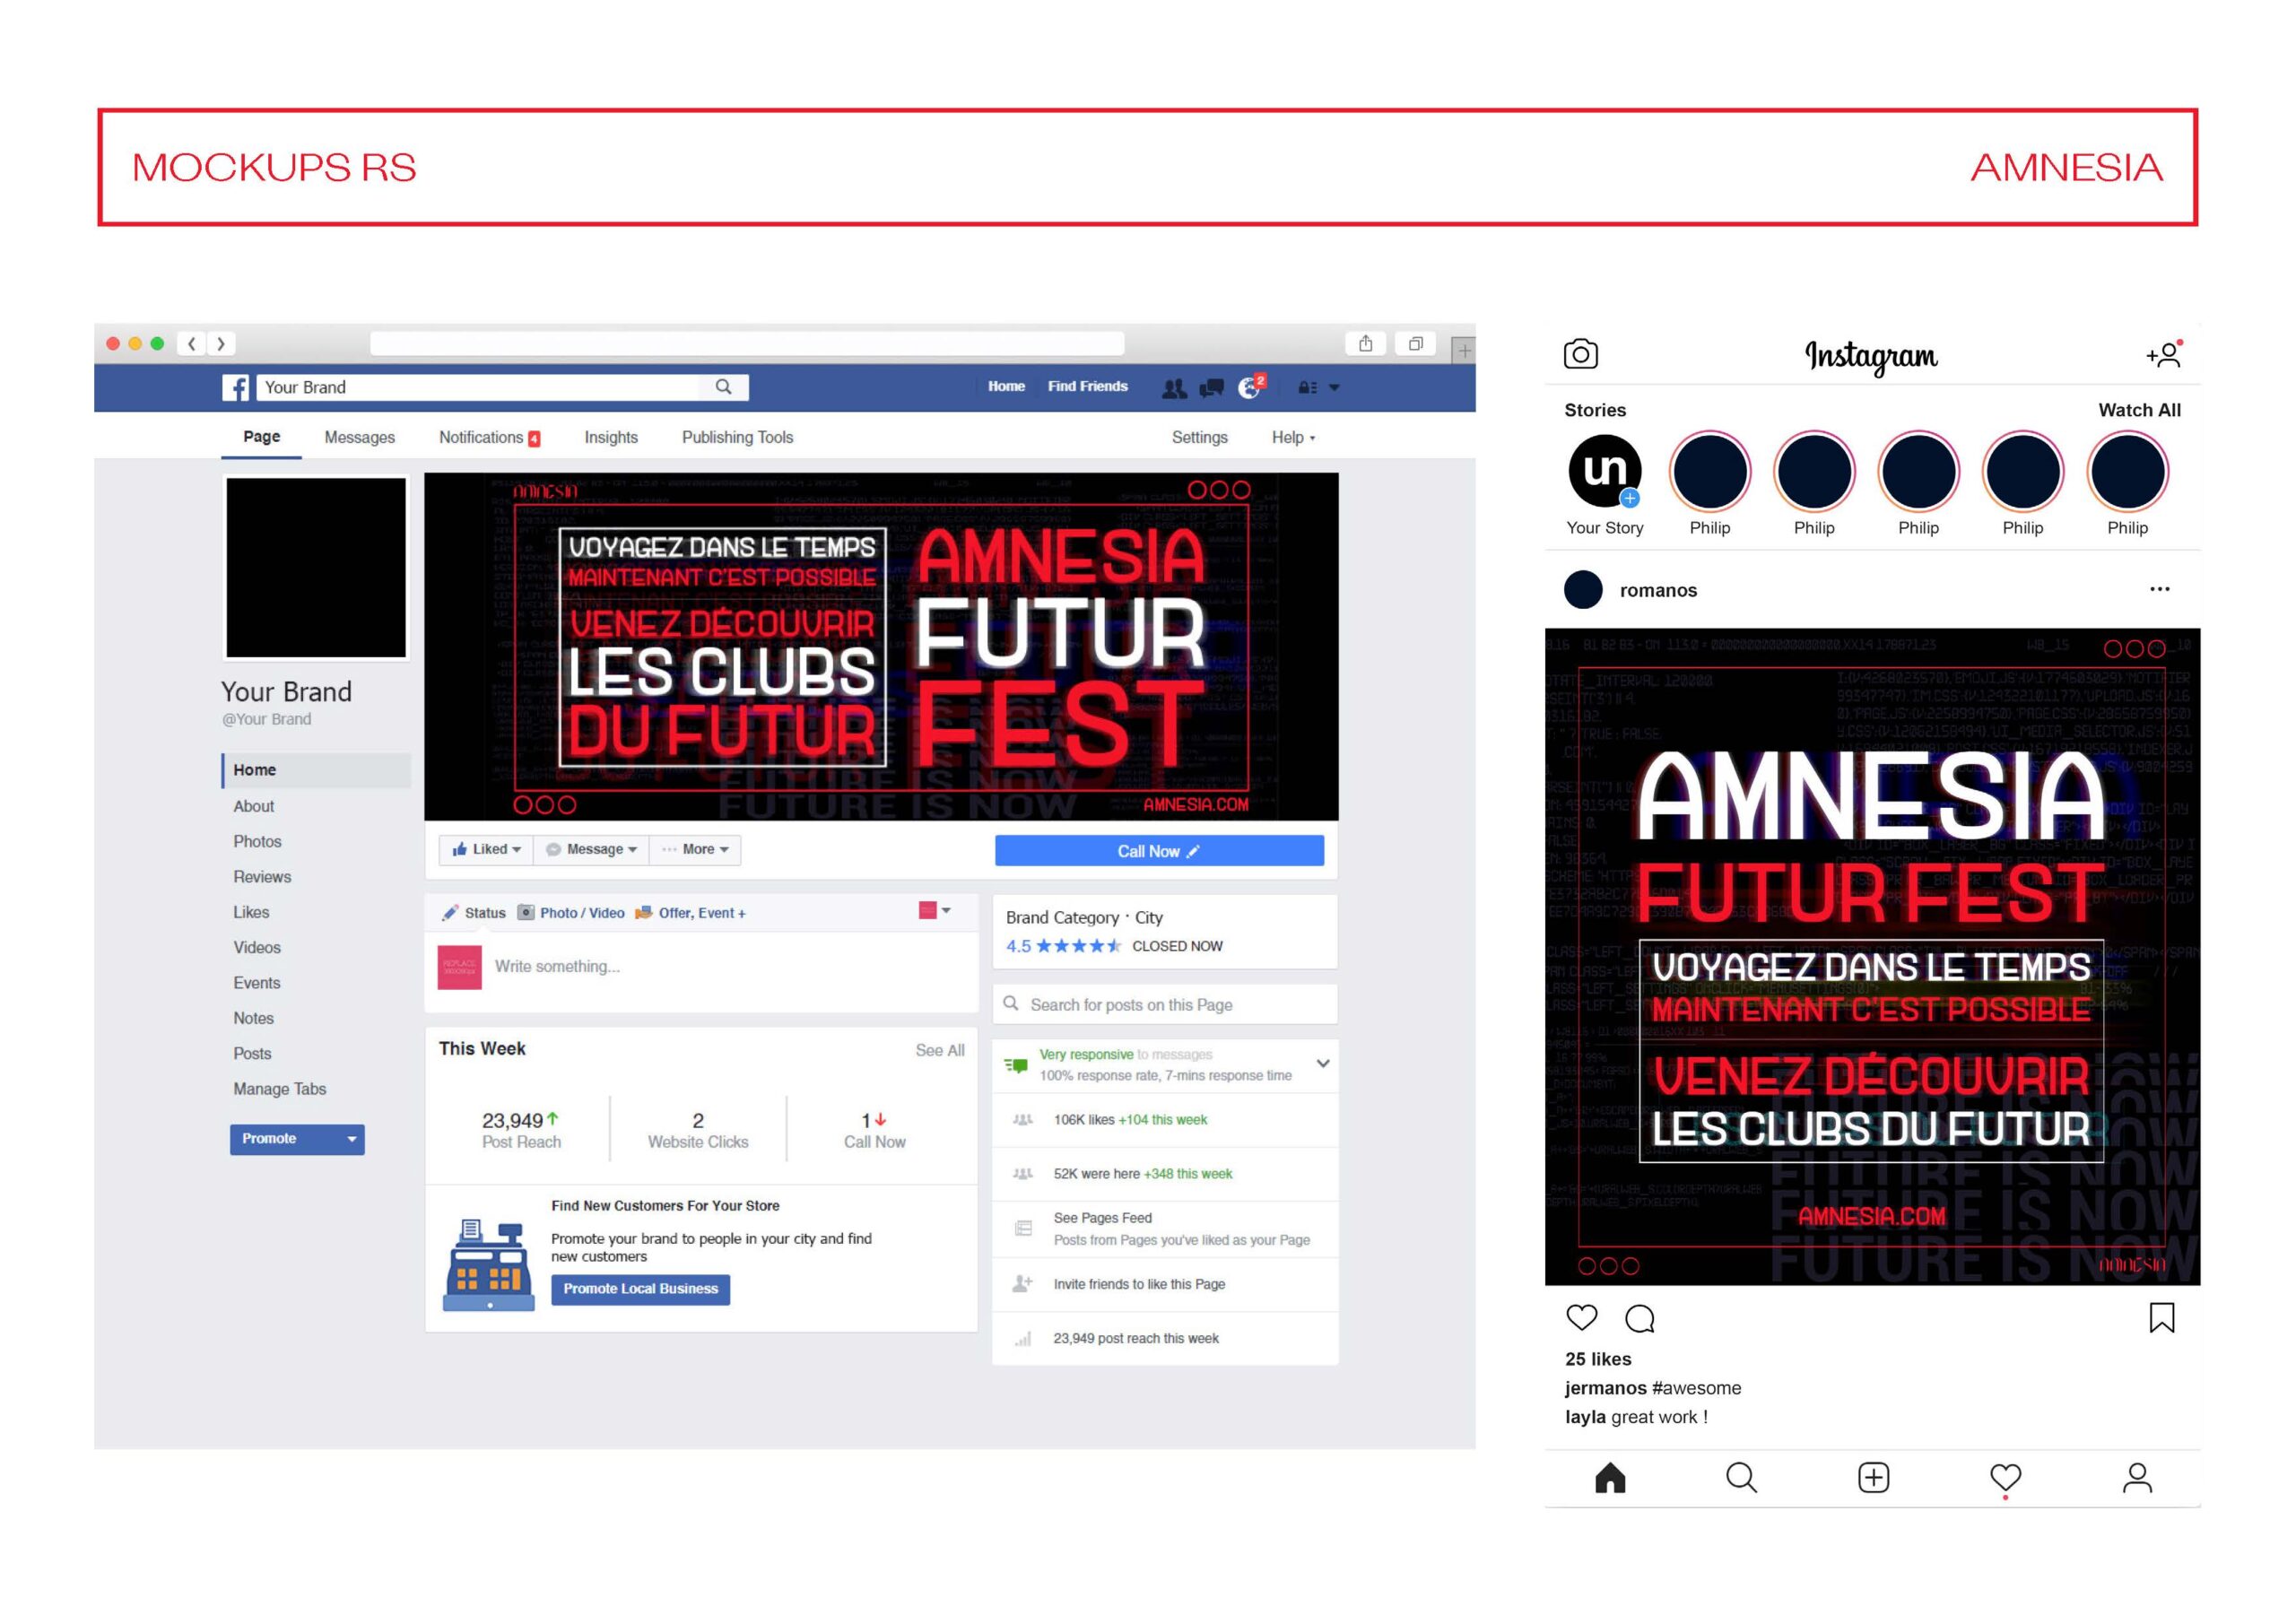Open the Promote dropdown arrow
Image resolution: width=2296 pixels, height=1624 pixels.
(x=351, y=1139)
